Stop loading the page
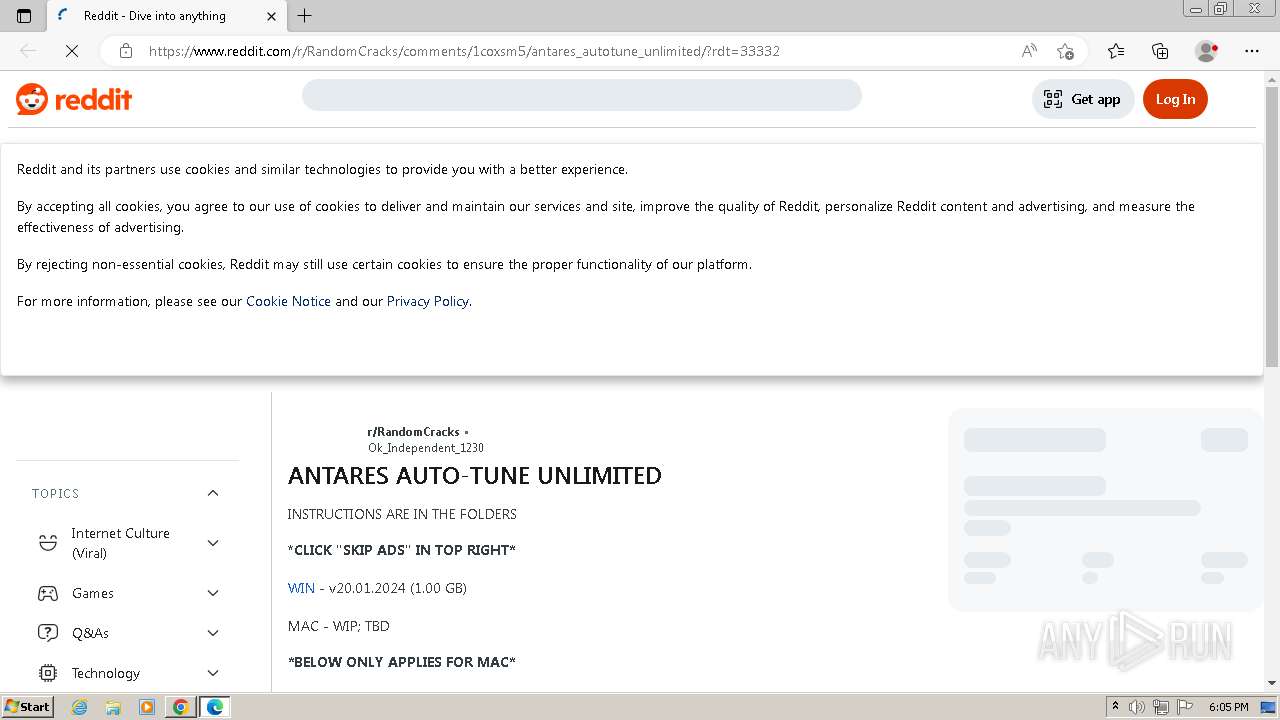This screenshot has width=1280, height=720. pos(72,51)
